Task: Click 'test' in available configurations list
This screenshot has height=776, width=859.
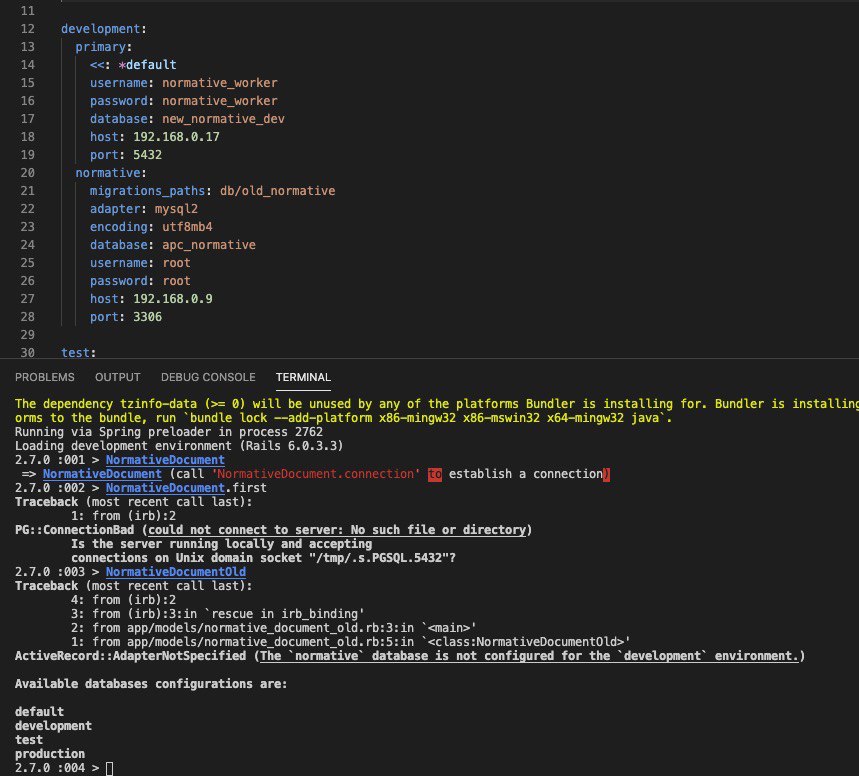Action: point(28,740)
